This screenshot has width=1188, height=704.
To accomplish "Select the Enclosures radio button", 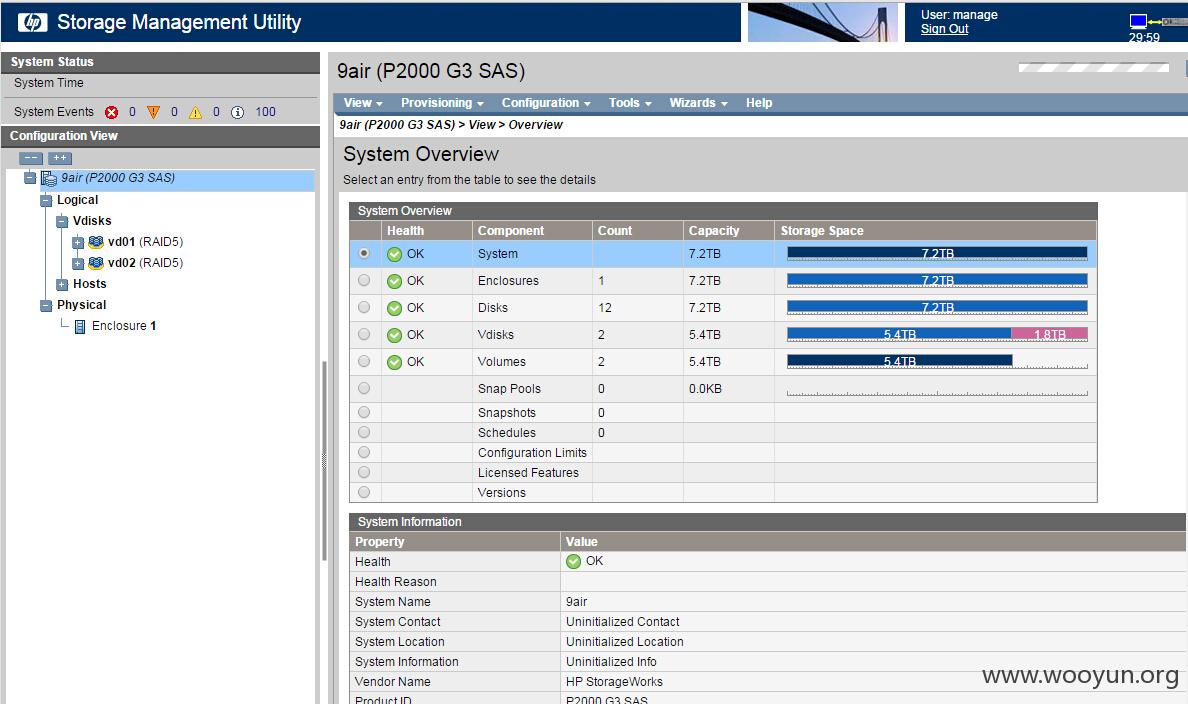I will pos(364,280).
